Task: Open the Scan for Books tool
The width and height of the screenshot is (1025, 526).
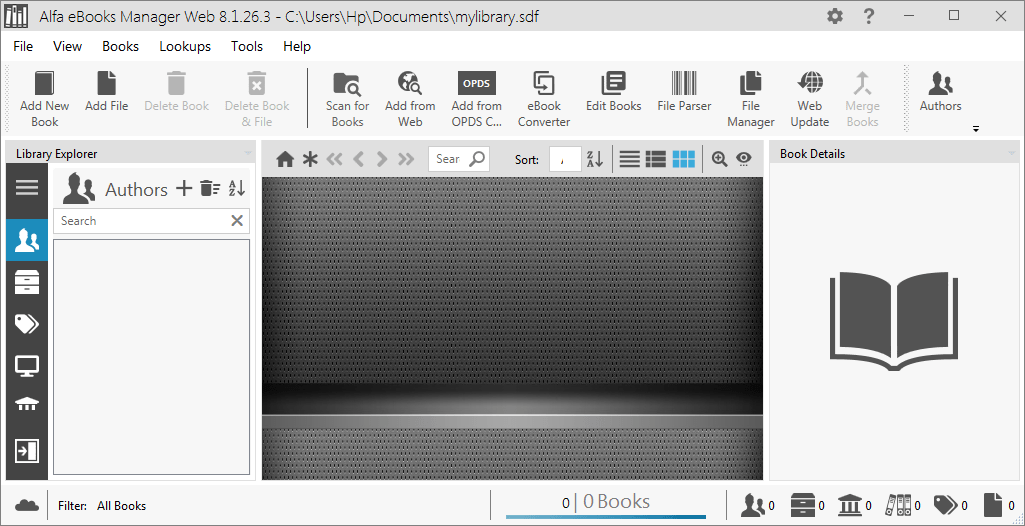Action: point(347,99)
